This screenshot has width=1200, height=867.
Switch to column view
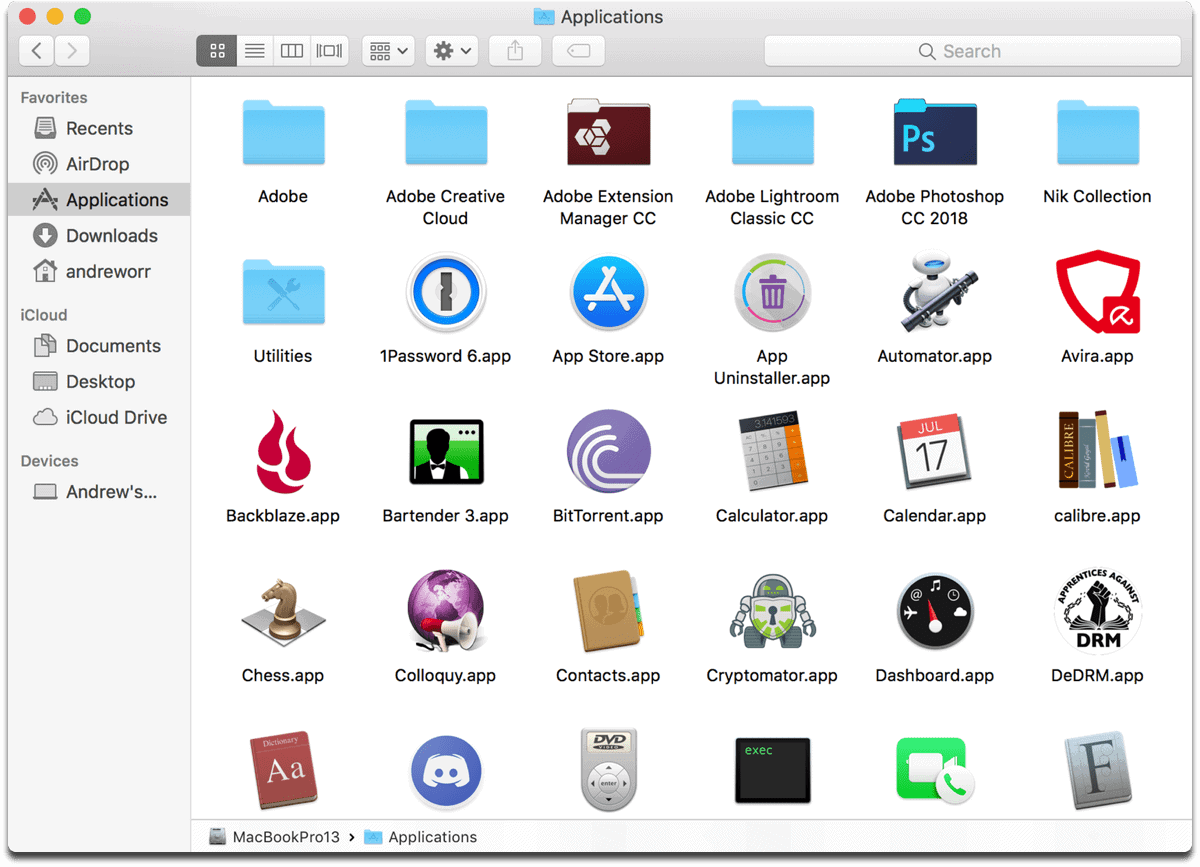point(291,50)
